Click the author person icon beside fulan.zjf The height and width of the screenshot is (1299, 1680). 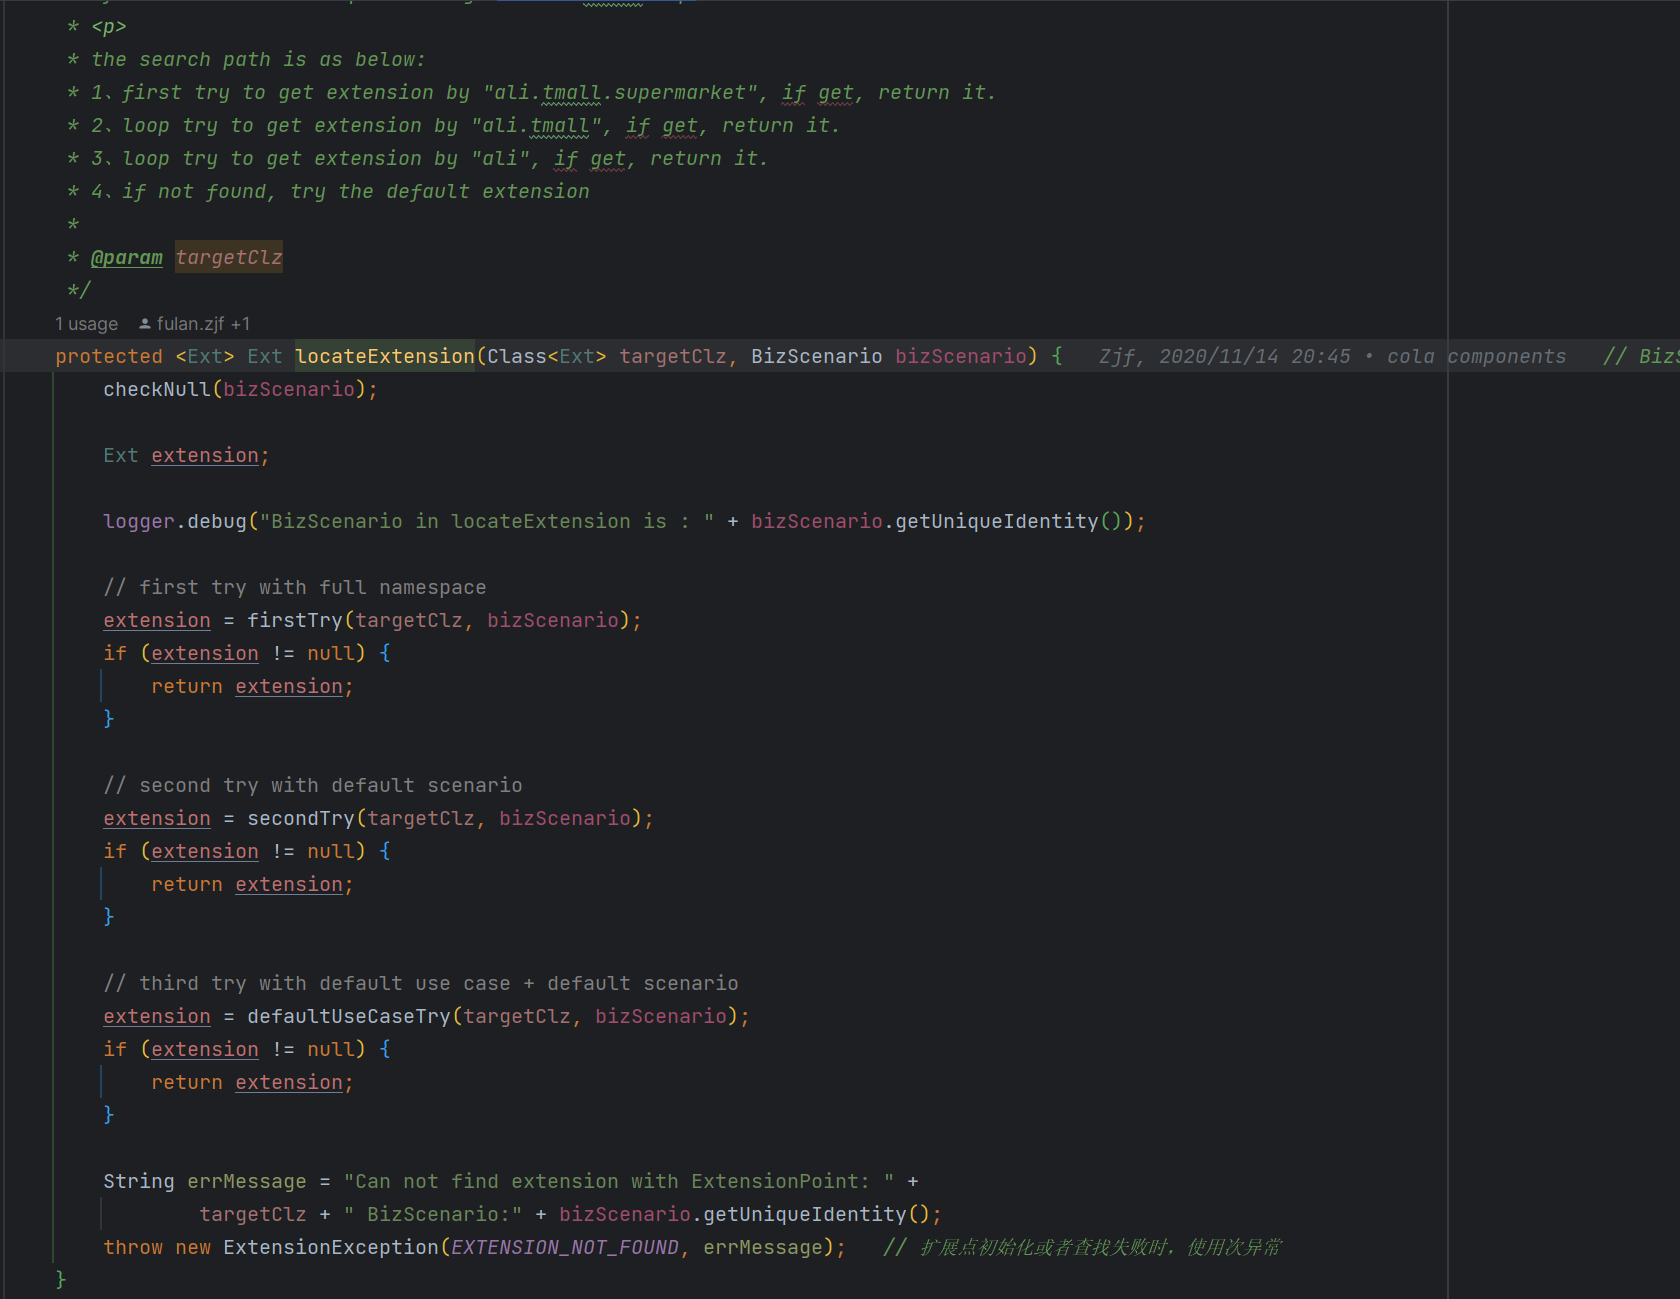[x=145, y=324]
